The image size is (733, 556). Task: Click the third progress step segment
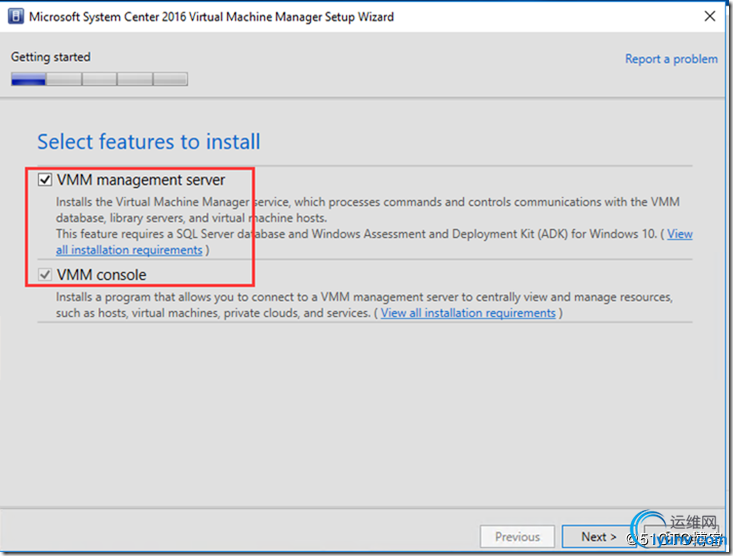coord(99,80)
